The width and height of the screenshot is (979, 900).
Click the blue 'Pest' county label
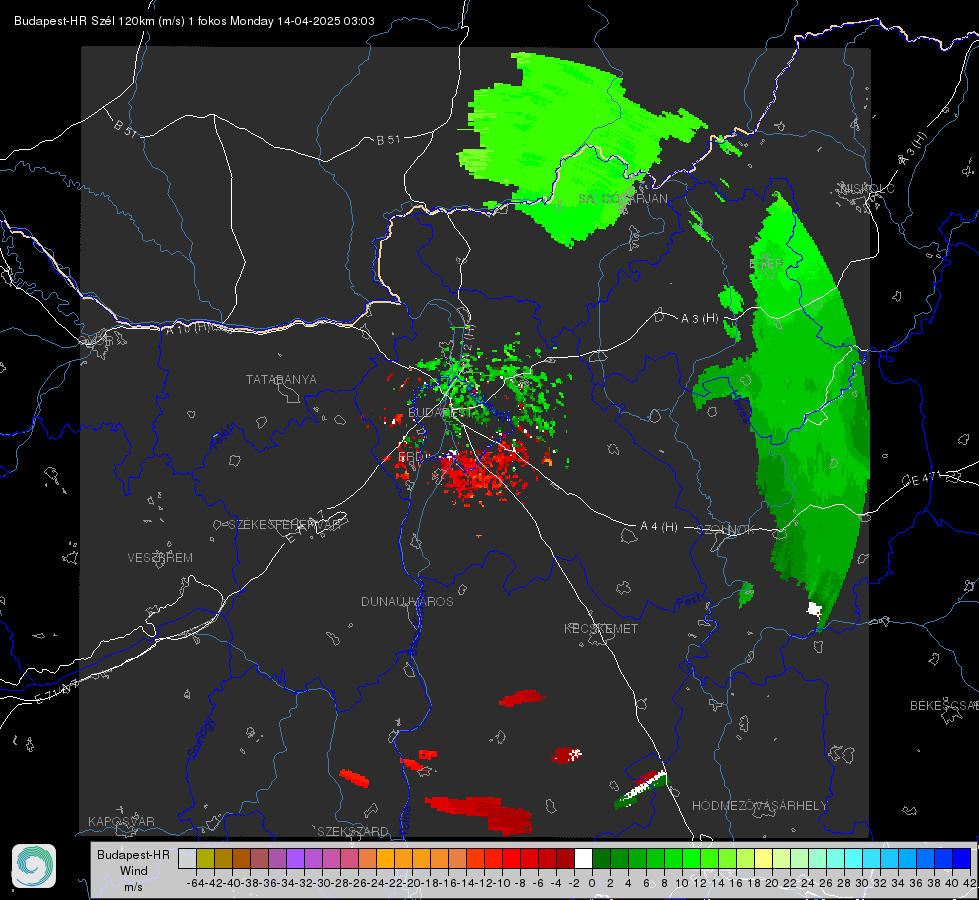(x=687, y=603)
